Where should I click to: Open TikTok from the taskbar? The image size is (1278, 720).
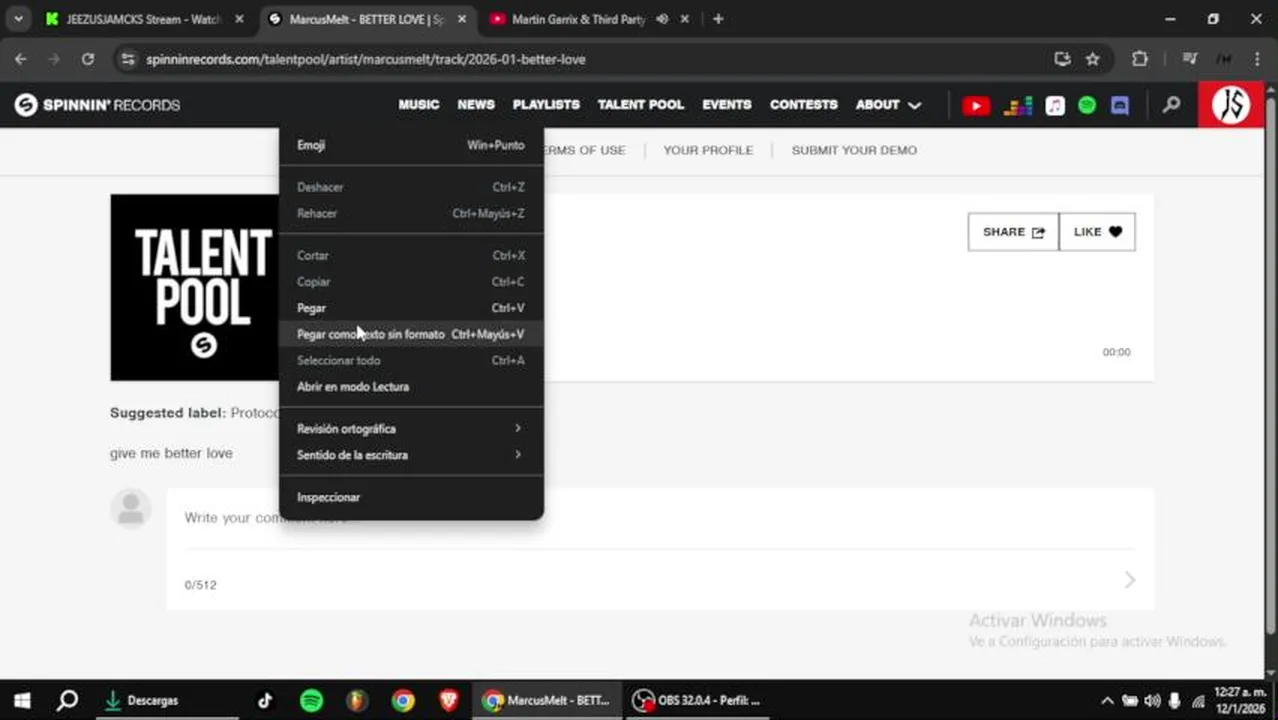[x=265, y=701]
